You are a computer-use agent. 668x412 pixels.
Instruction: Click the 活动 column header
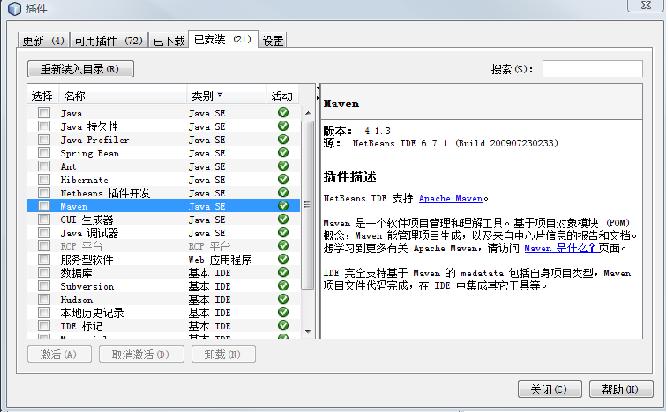point(282,96)
